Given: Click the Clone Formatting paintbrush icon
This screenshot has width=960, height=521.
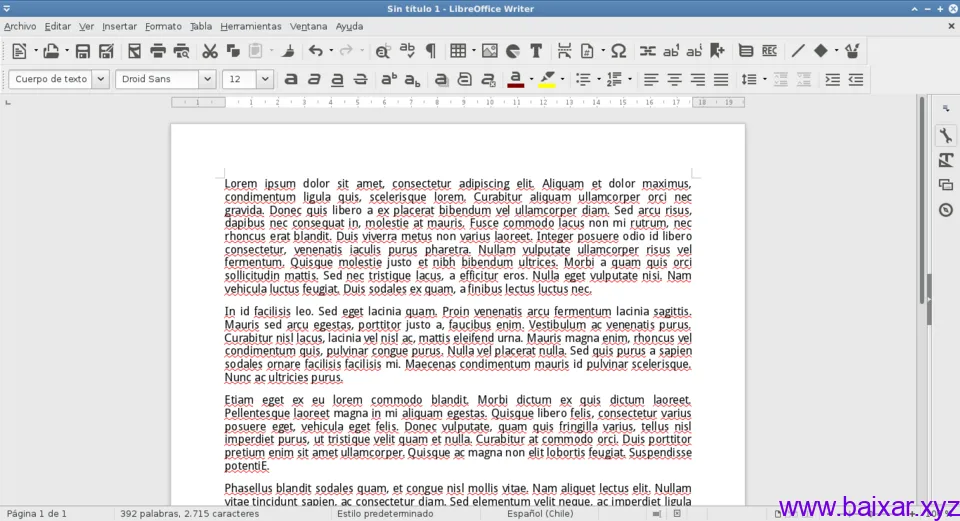Looking at the screenshot, I should point(287,51).
